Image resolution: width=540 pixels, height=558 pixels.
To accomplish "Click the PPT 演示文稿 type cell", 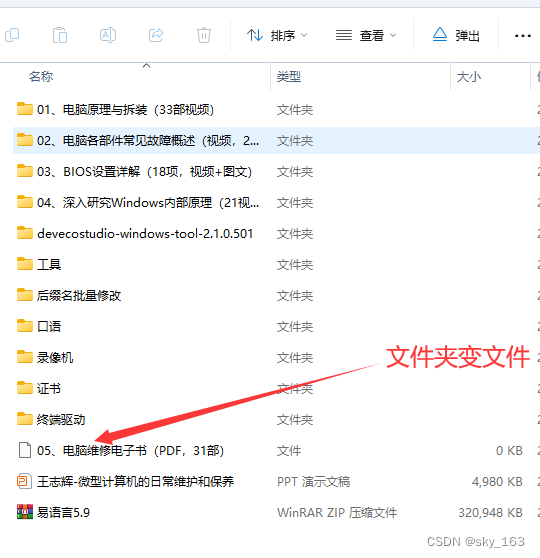I will pyautogui.click(x=314, y=481).
